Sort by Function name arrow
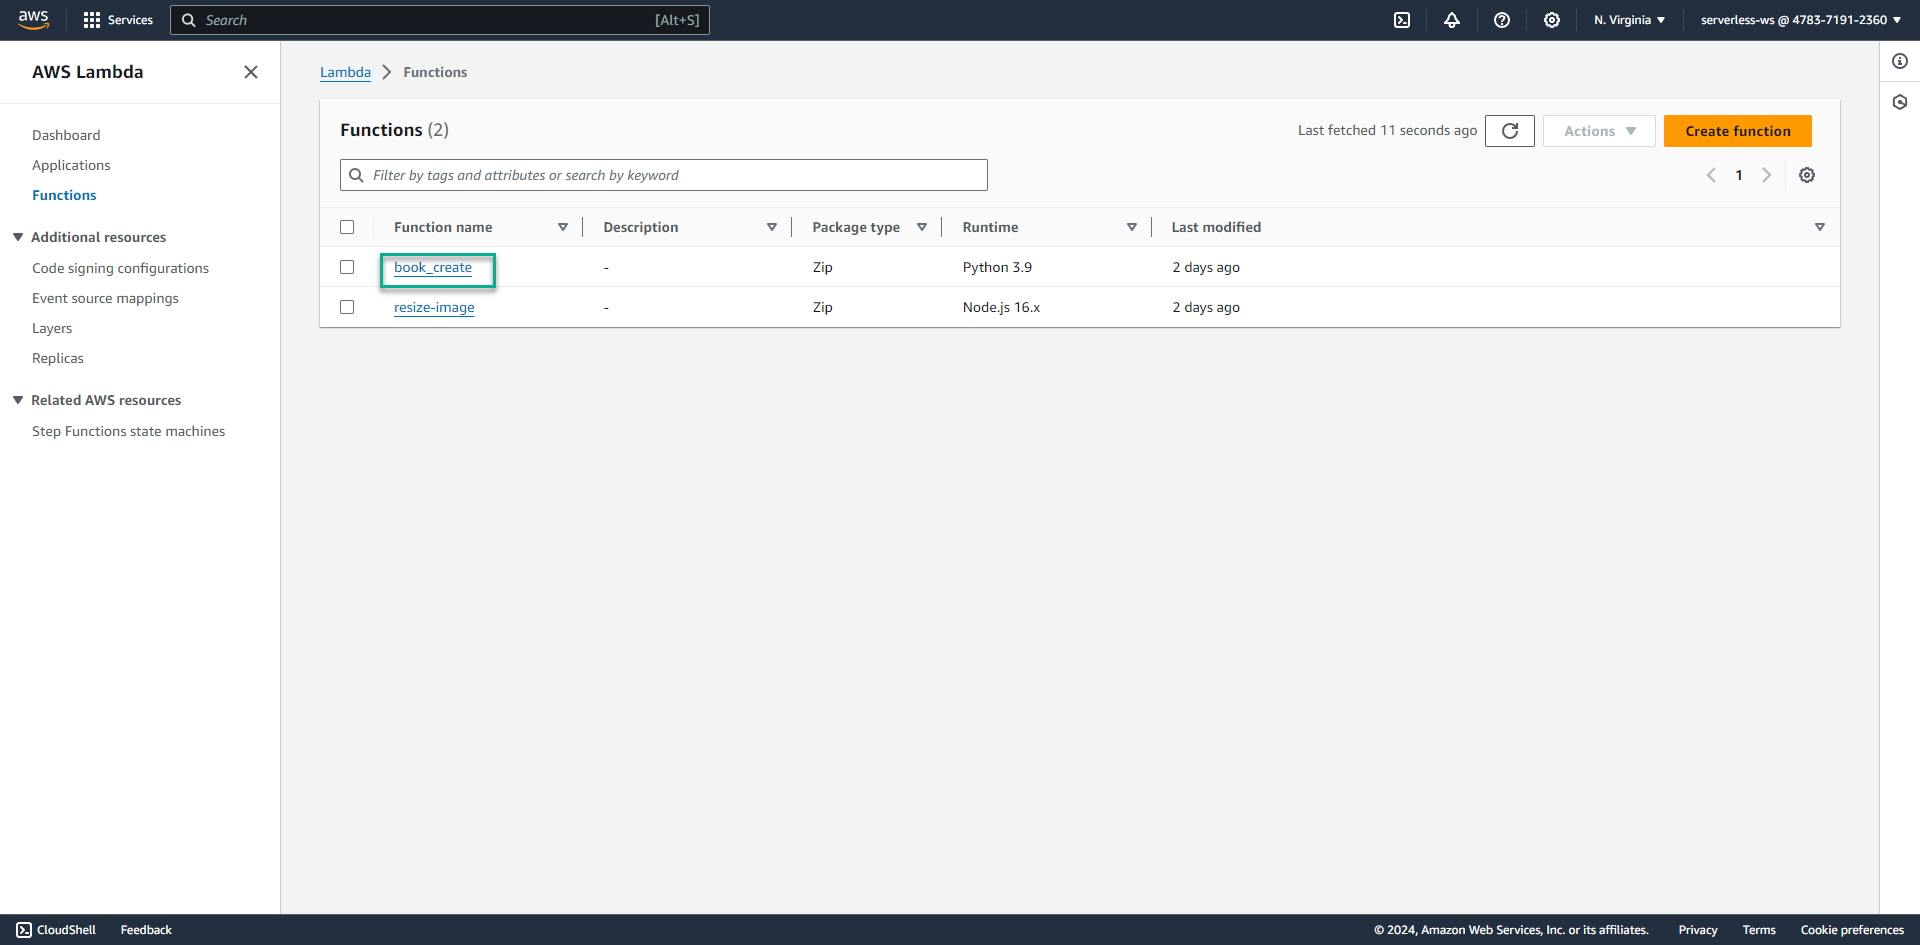The width and height of the screenshot is (1920, 945). (563, 227)
